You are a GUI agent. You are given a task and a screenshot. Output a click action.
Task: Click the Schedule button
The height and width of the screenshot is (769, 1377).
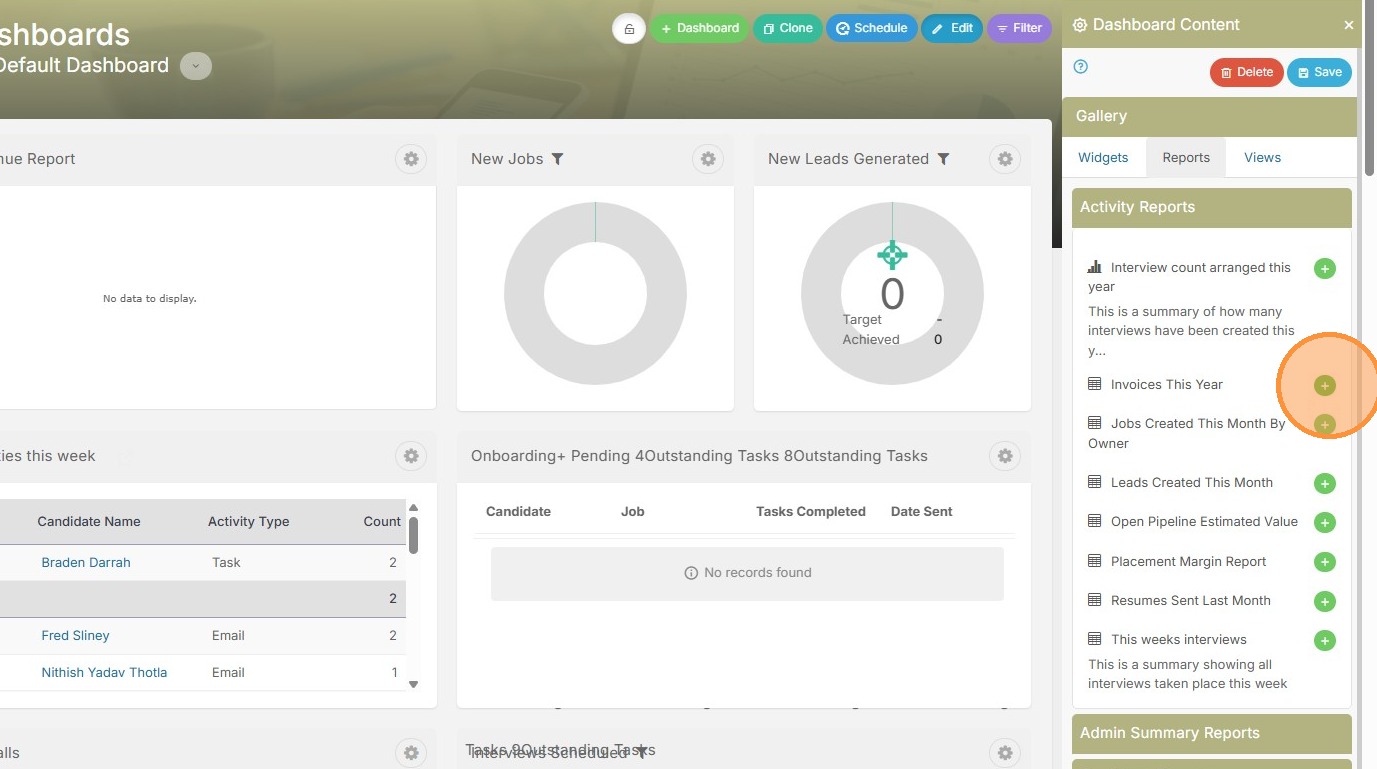(x=872, y=28)
